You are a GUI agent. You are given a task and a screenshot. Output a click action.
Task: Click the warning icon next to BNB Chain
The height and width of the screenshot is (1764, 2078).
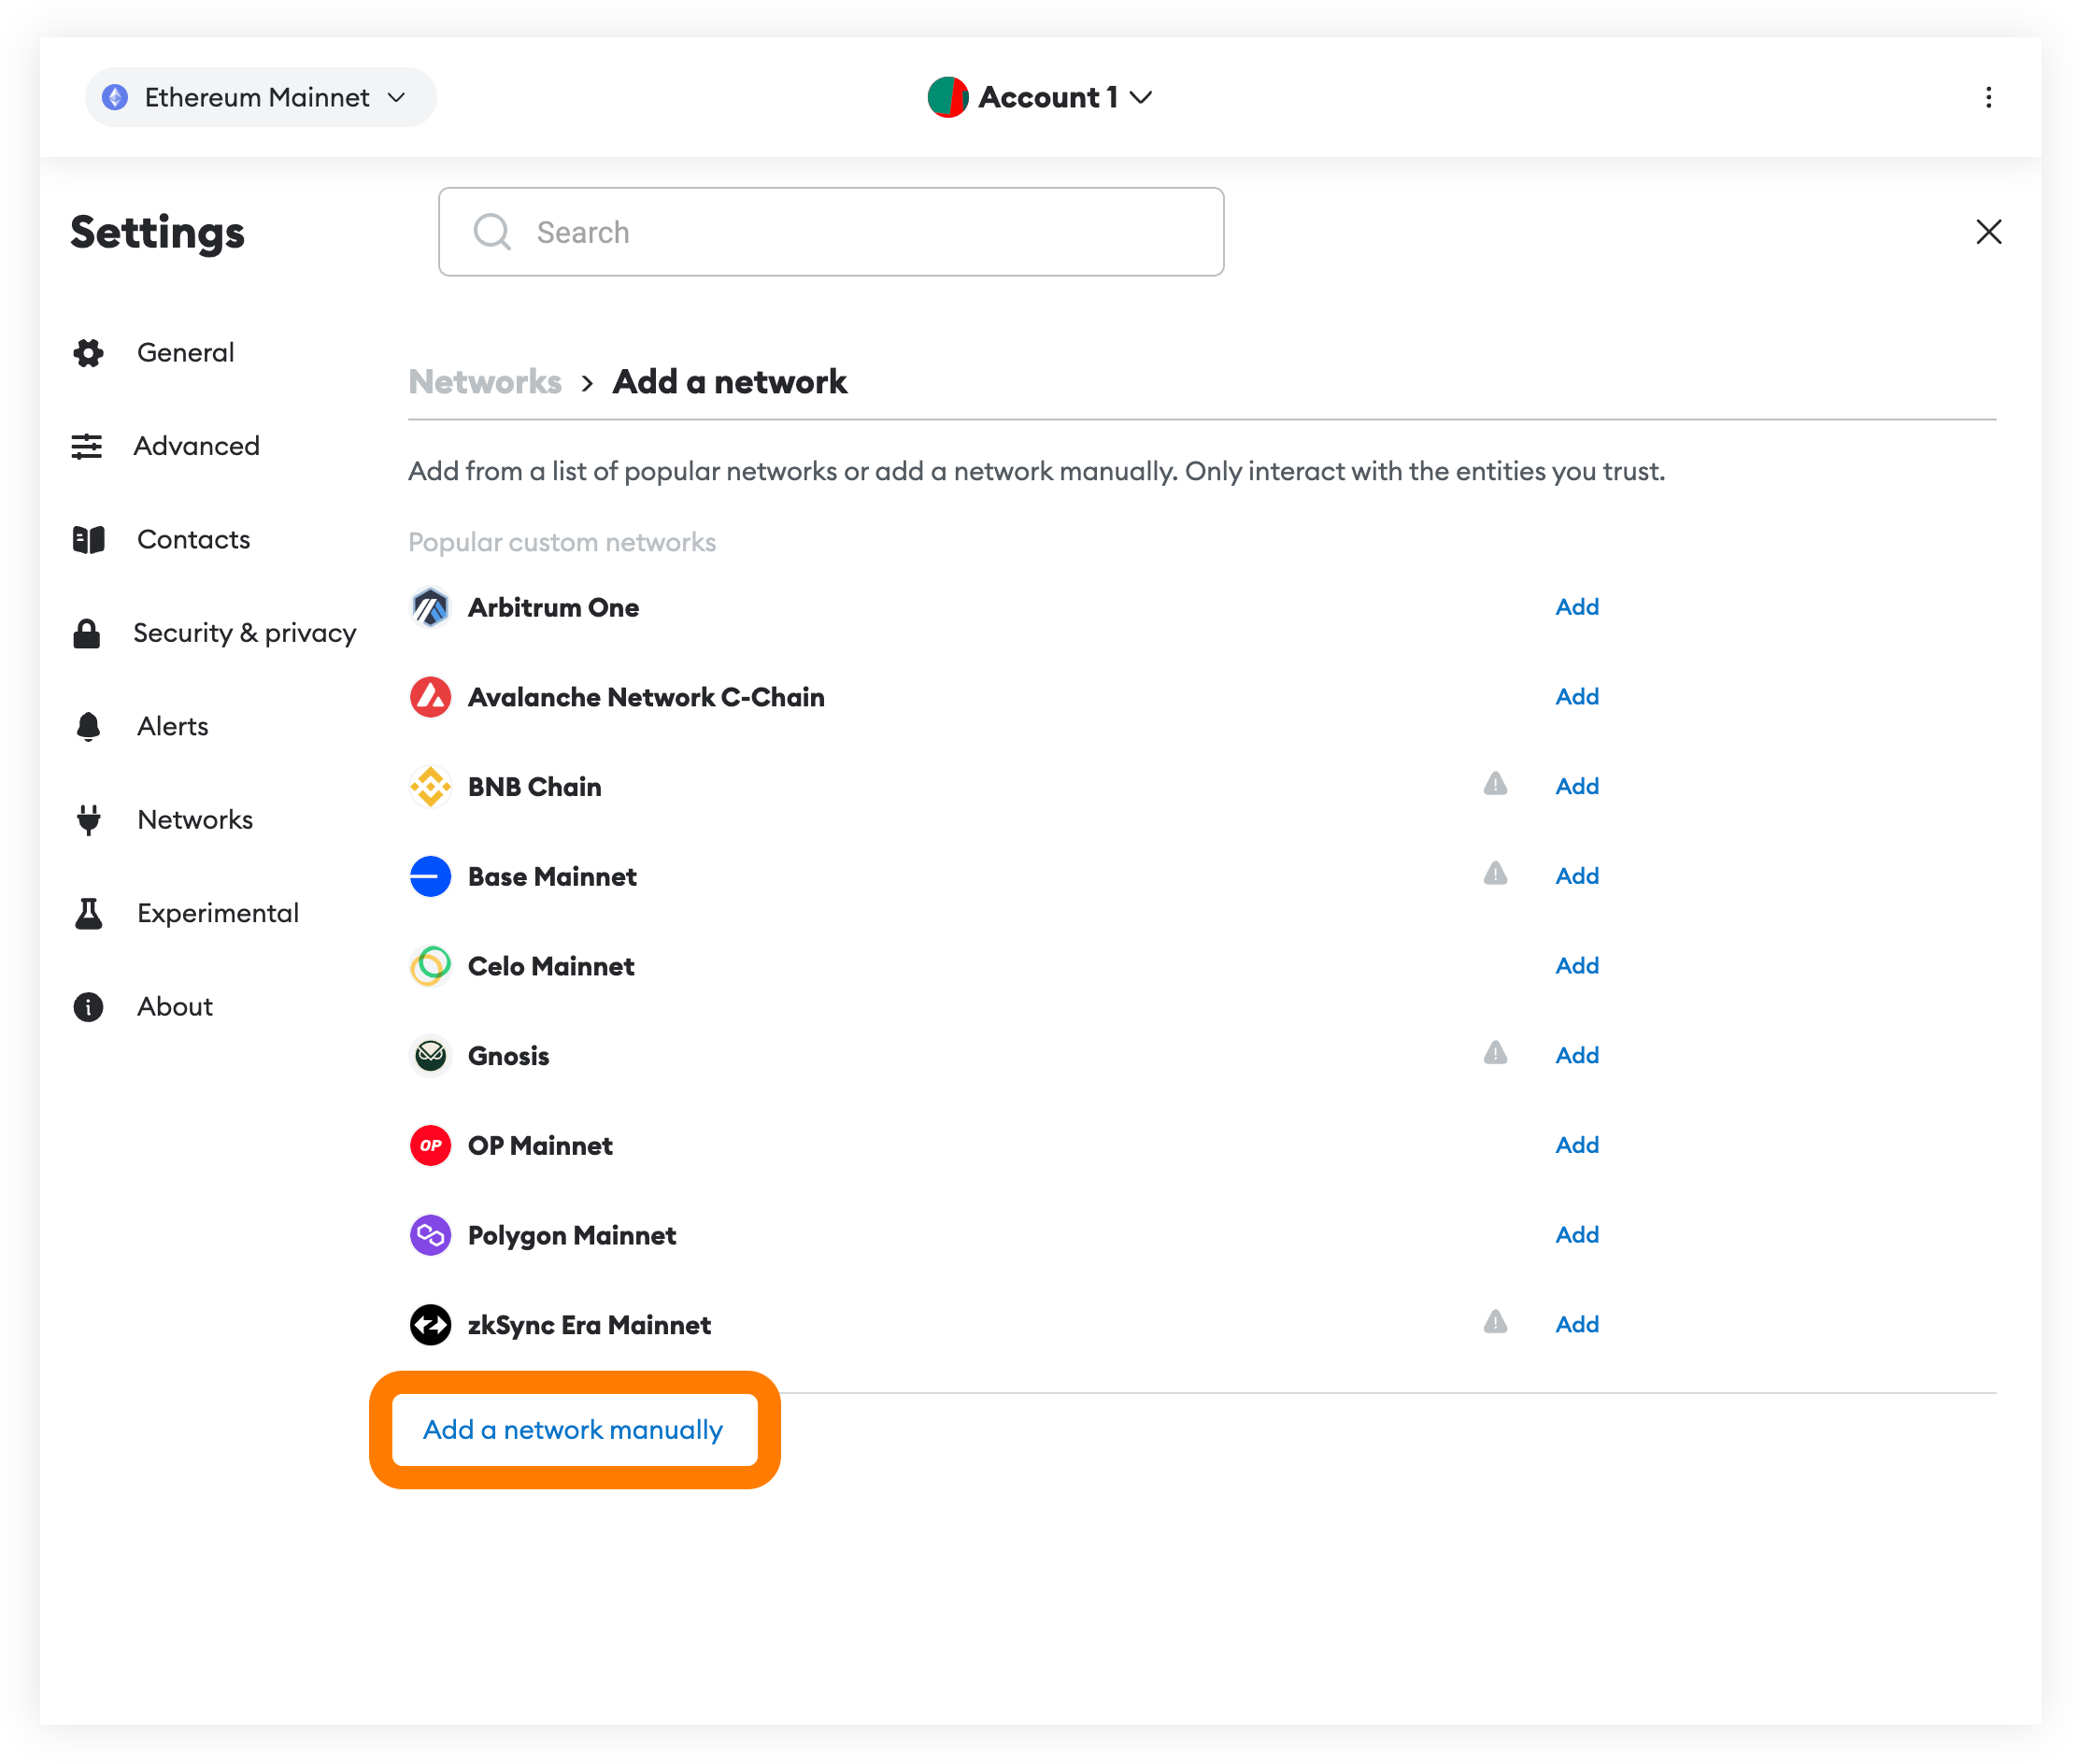[x=1494, y=785]
